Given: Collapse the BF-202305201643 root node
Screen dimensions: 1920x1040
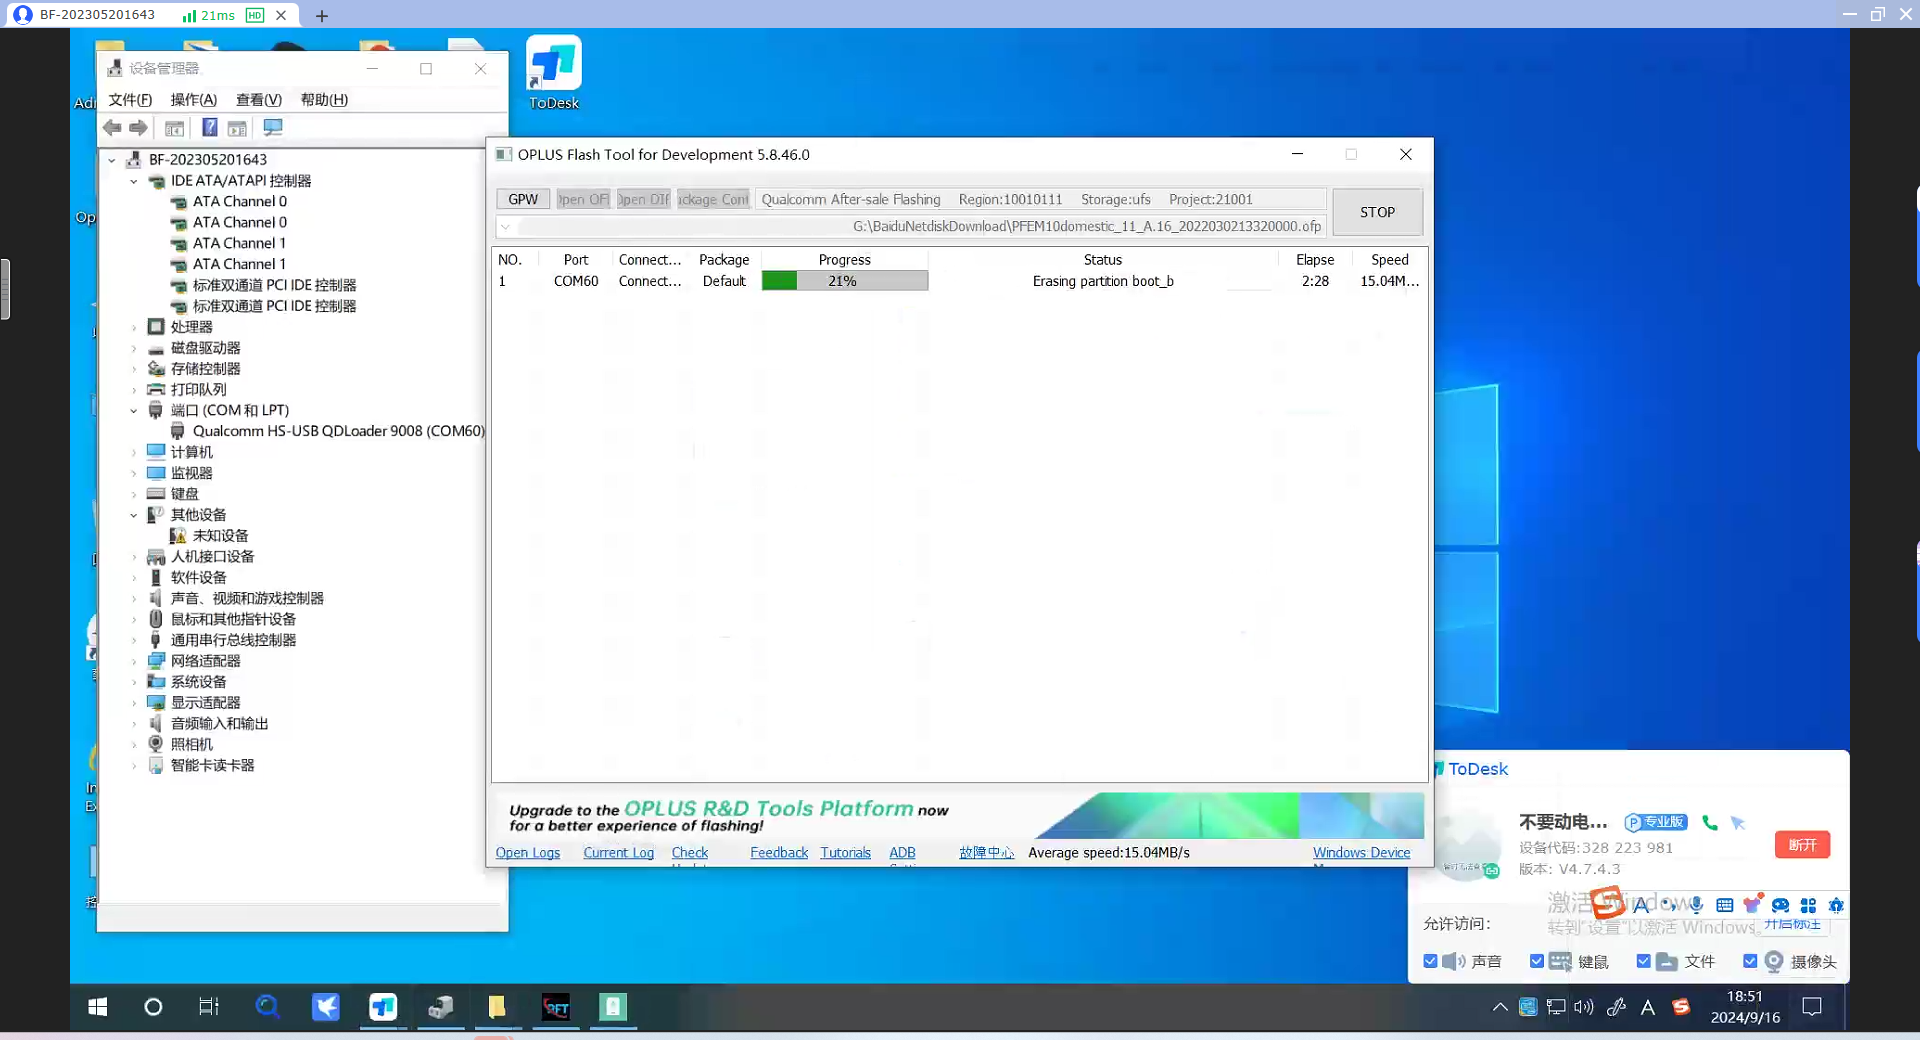Looking at the screenshot, I should pyautogui.click(x=112, y=160).
